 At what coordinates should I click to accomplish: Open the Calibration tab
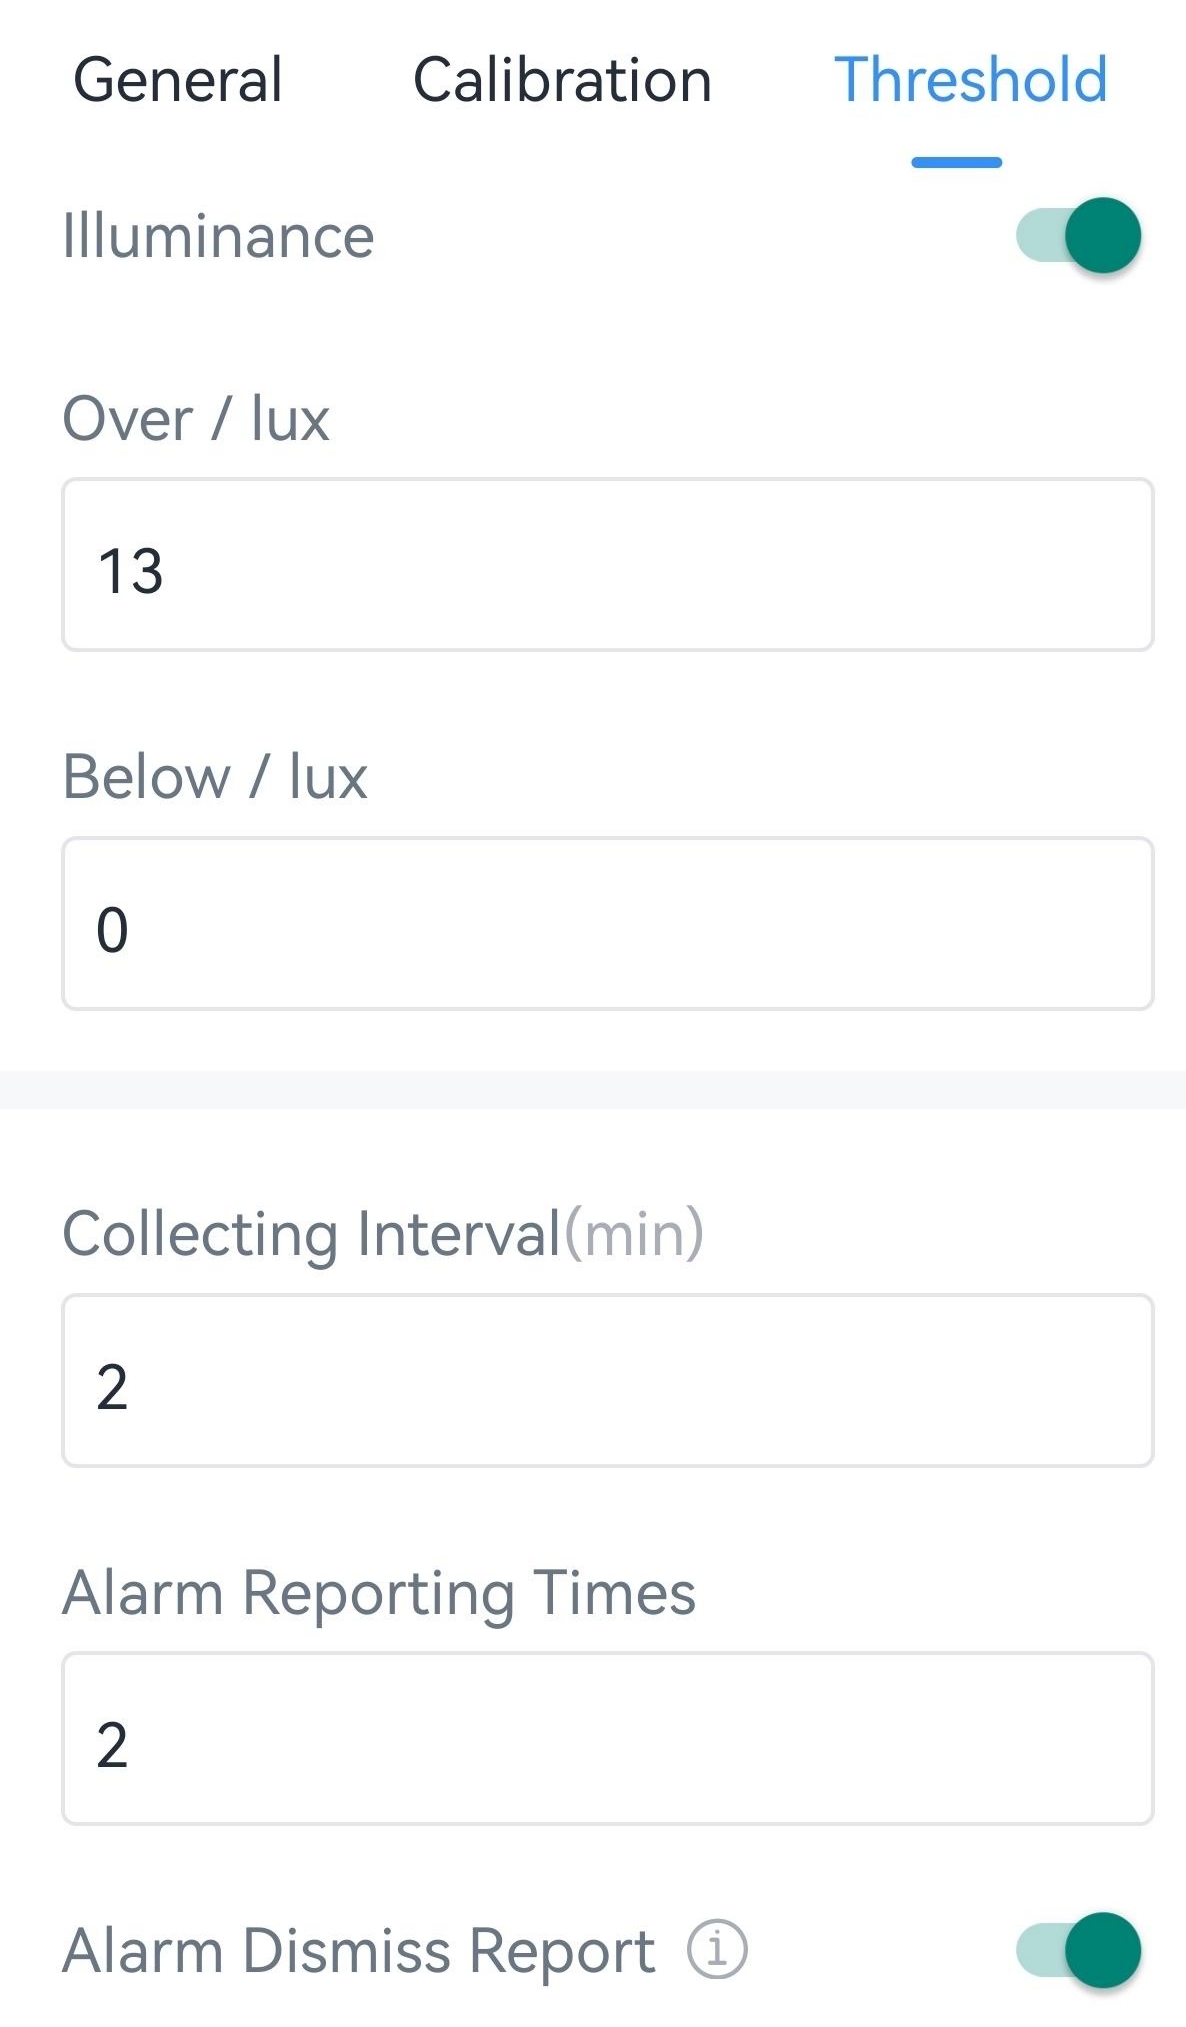point(562,80)
